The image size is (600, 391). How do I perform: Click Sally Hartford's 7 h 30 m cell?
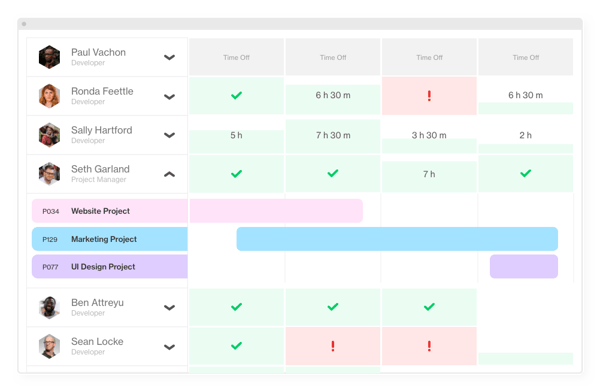[x=333, y=135]
